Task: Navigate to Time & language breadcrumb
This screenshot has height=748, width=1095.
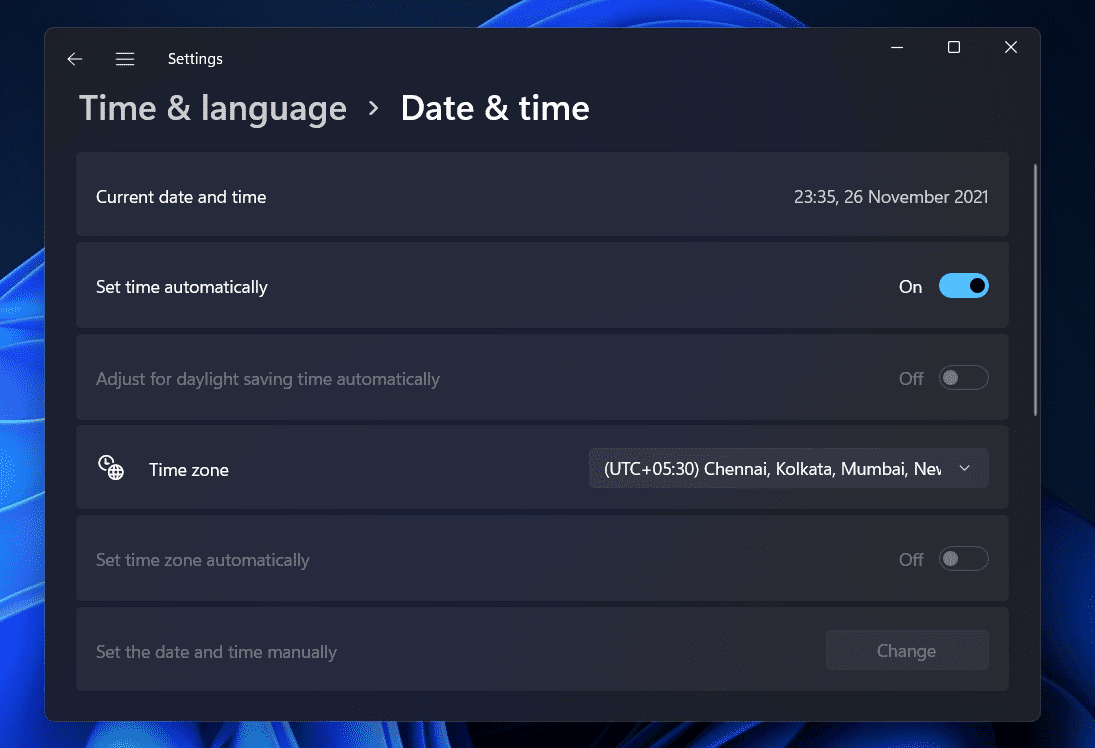Action: (x=212, y=108)
